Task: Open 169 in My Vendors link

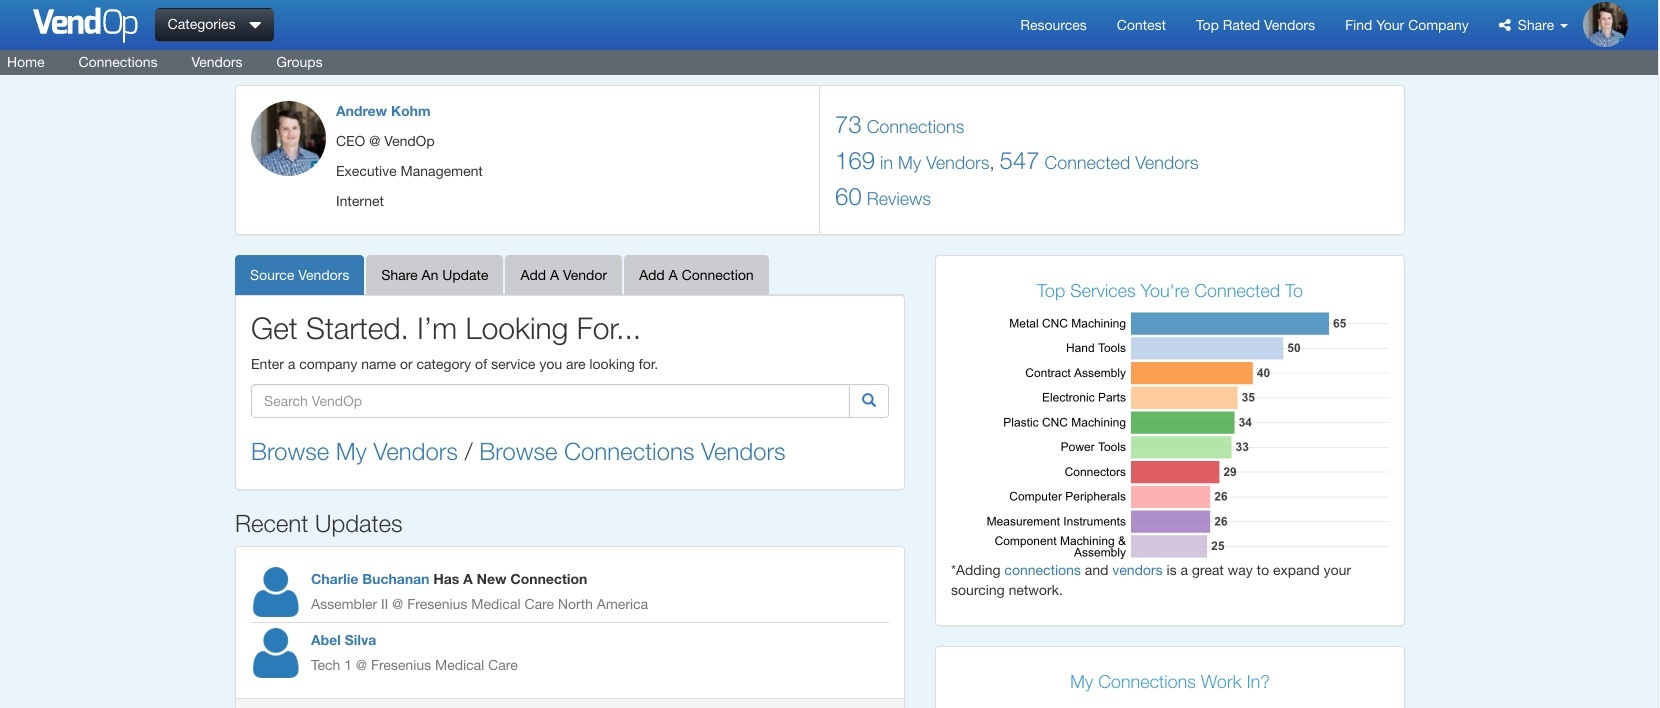Action: coord(912,162)
